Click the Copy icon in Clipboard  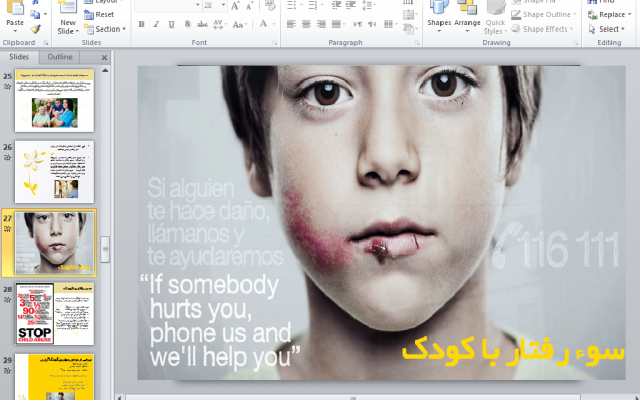pos(36,15)
